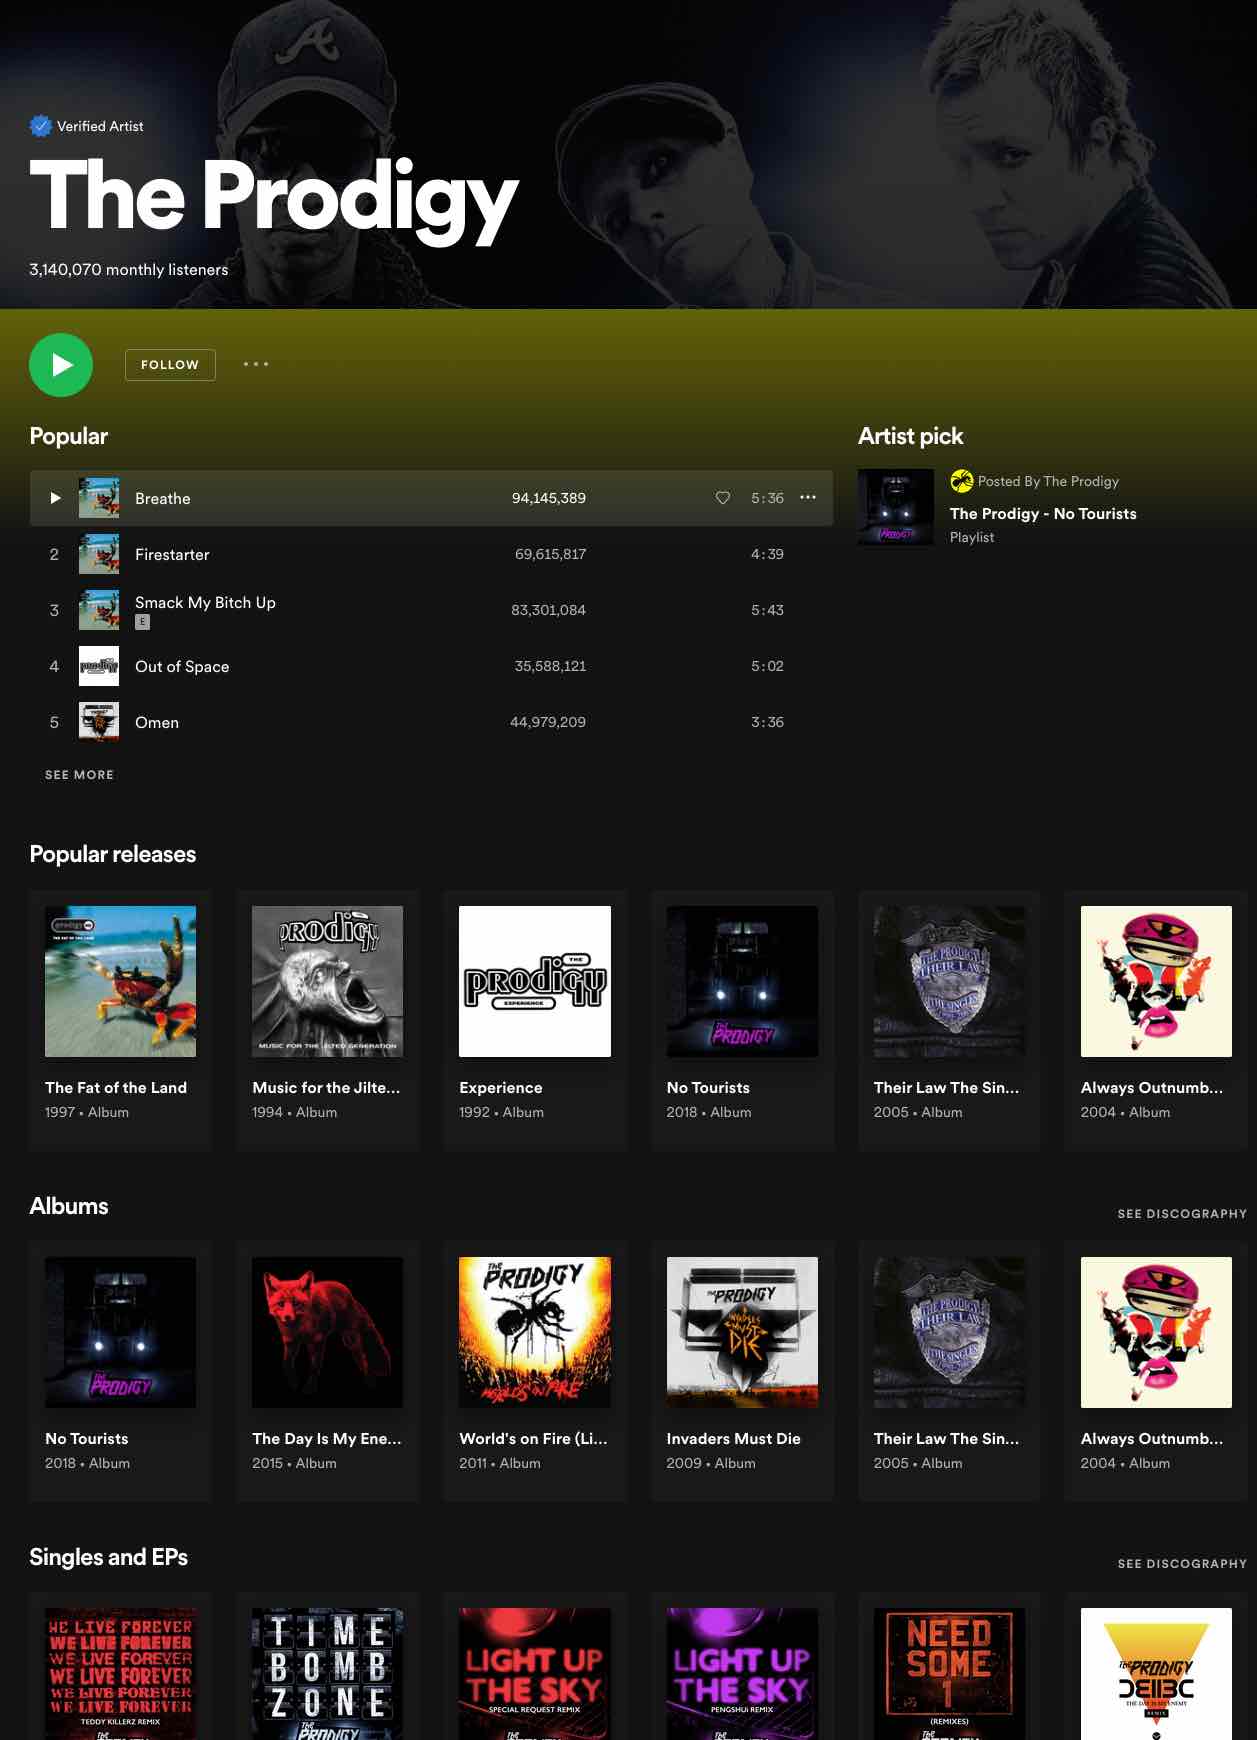Click the Popular releases heading
Viewport: 1257px width, 1740px height.
coord(112,854)
